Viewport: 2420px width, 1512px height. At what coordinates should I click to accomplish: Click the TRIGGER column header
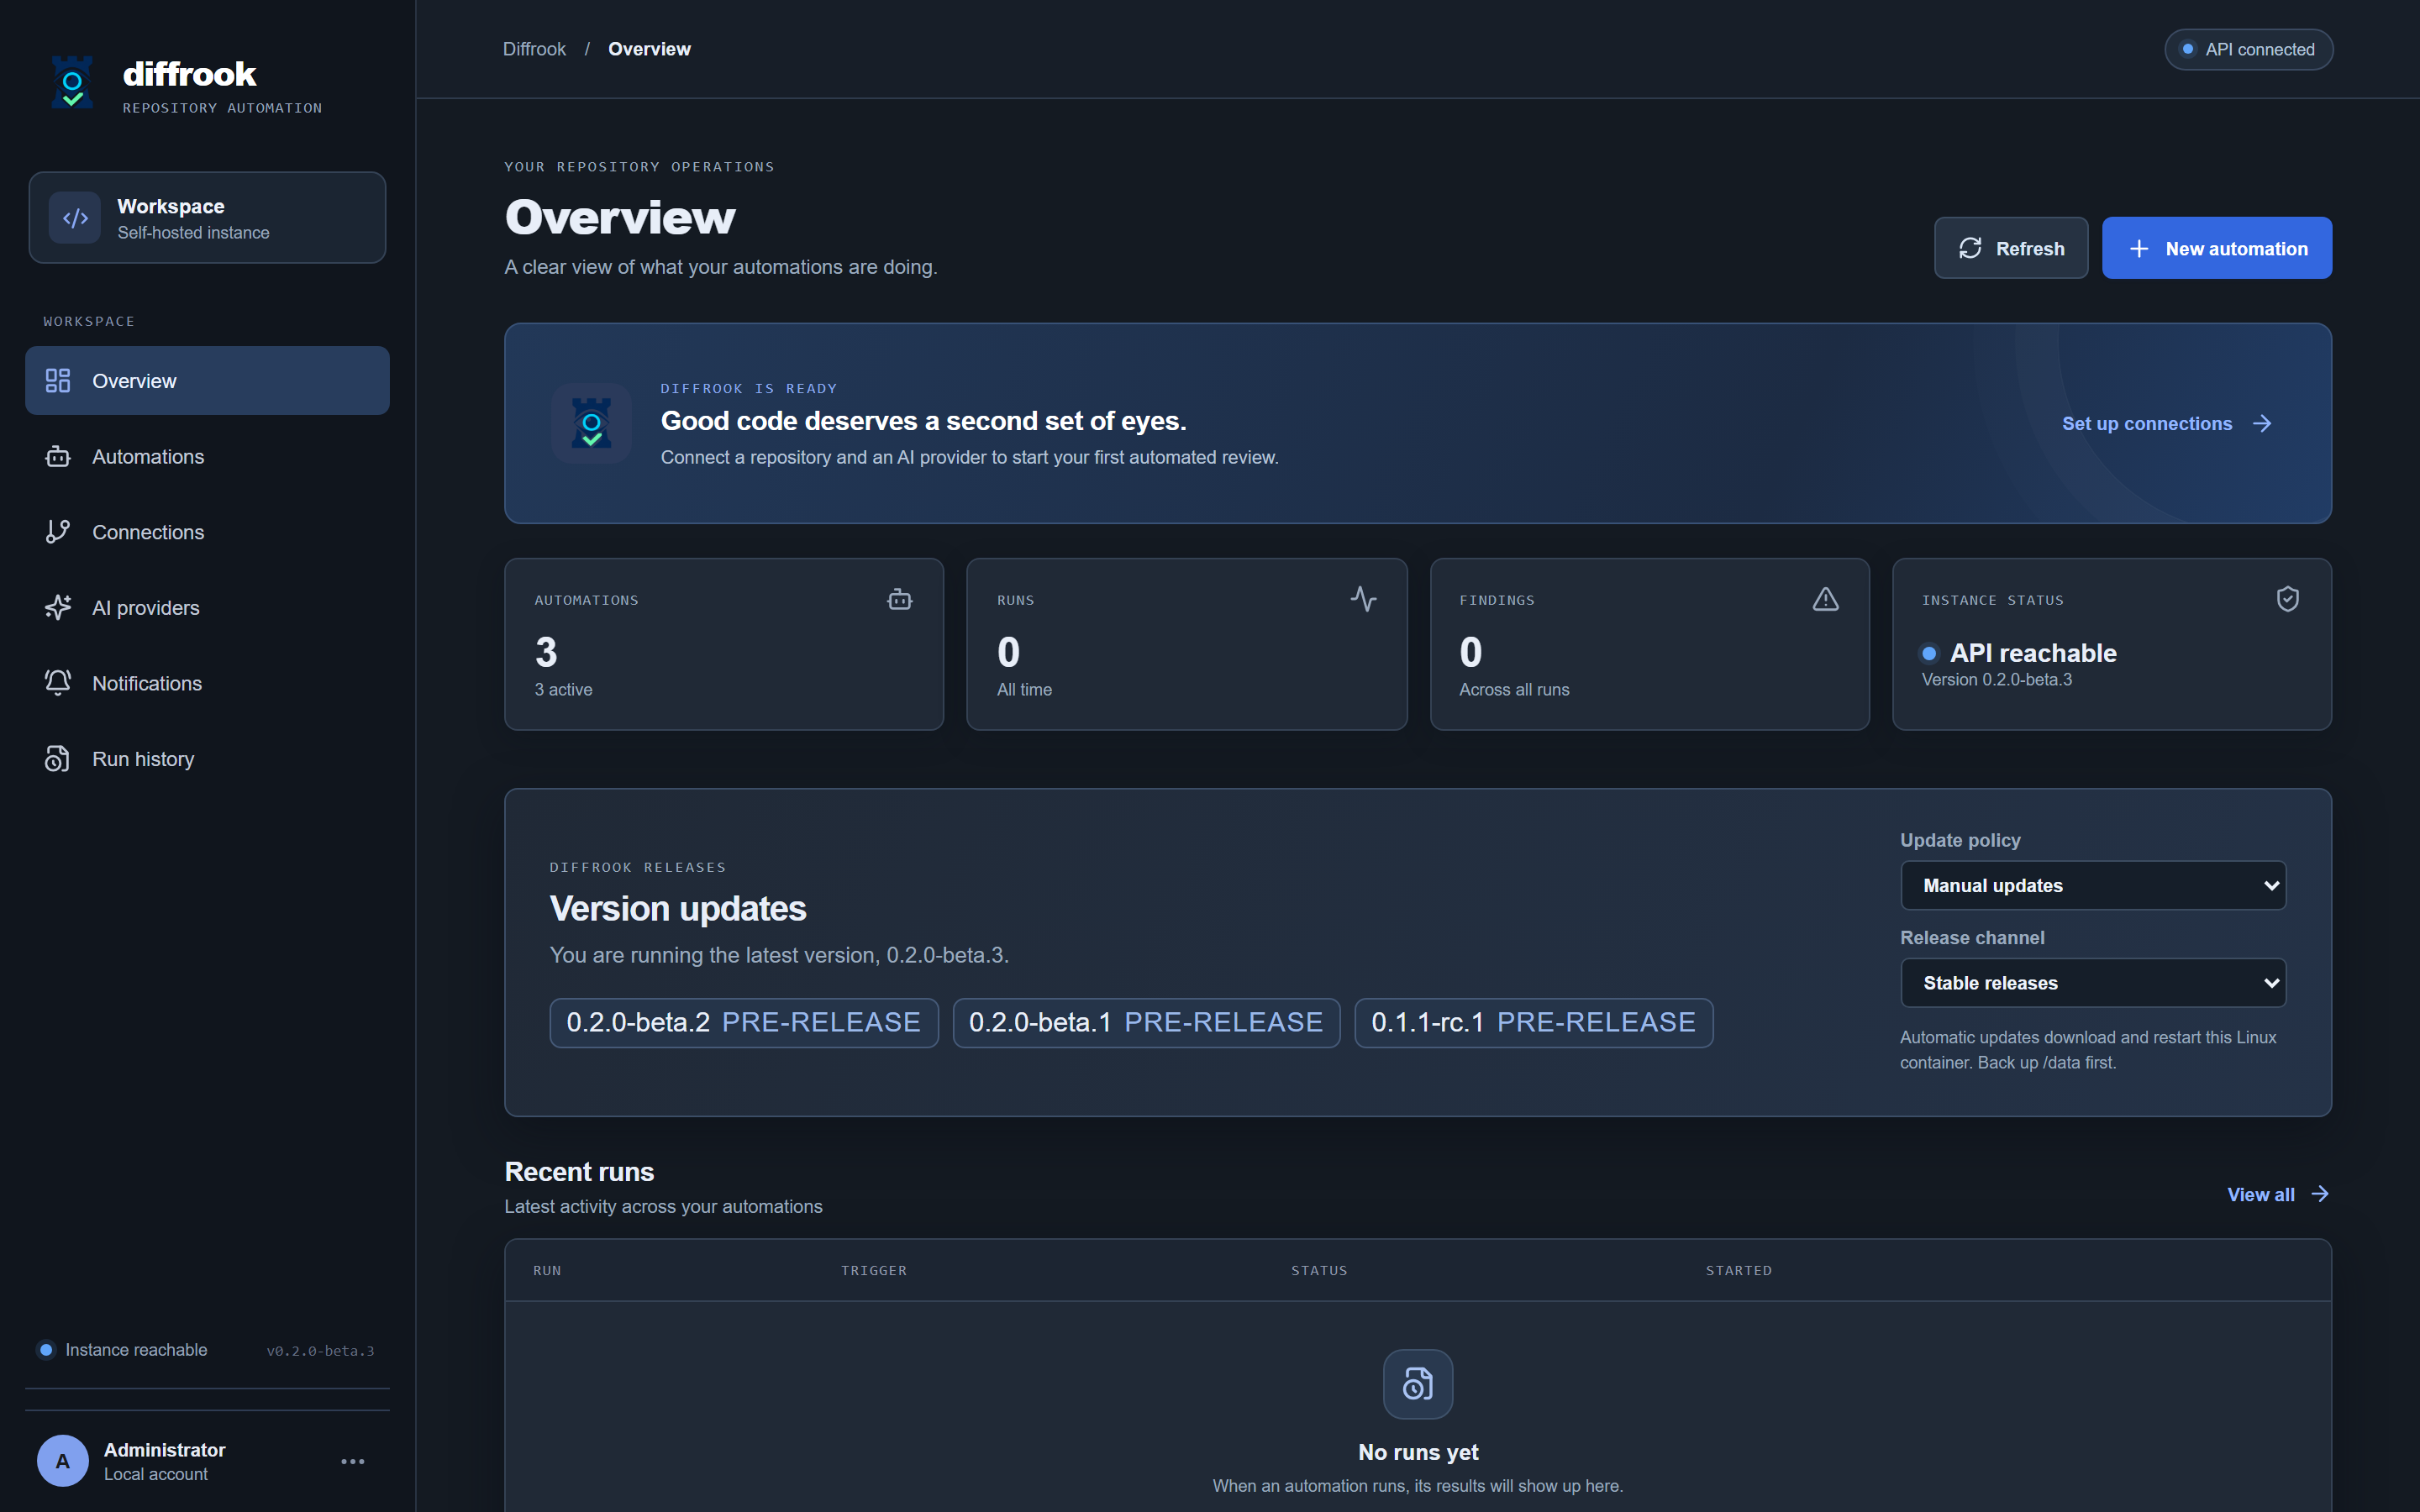[874, 1271]
